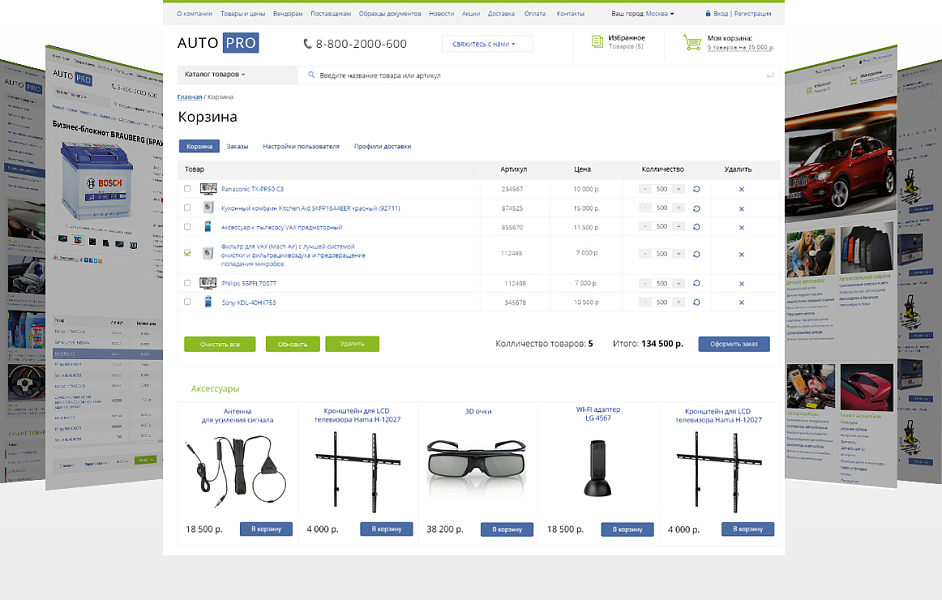Uncheck the Фильтр для VAX checkbox

[187, 254]
